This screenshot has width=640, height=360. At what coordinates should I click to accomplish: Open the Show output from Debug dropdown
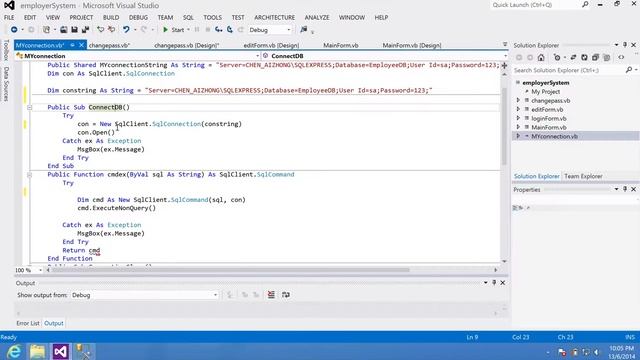coord(144,295)
